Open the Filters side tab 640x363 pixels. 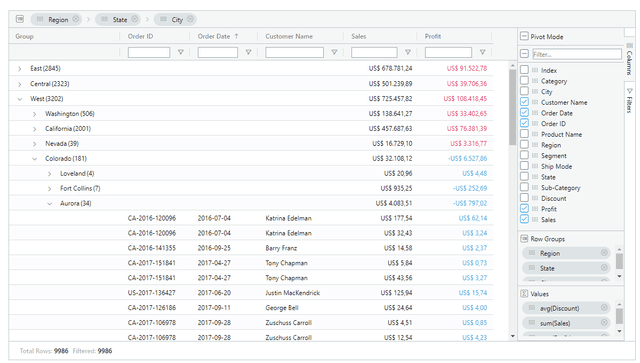coord(629,100)
